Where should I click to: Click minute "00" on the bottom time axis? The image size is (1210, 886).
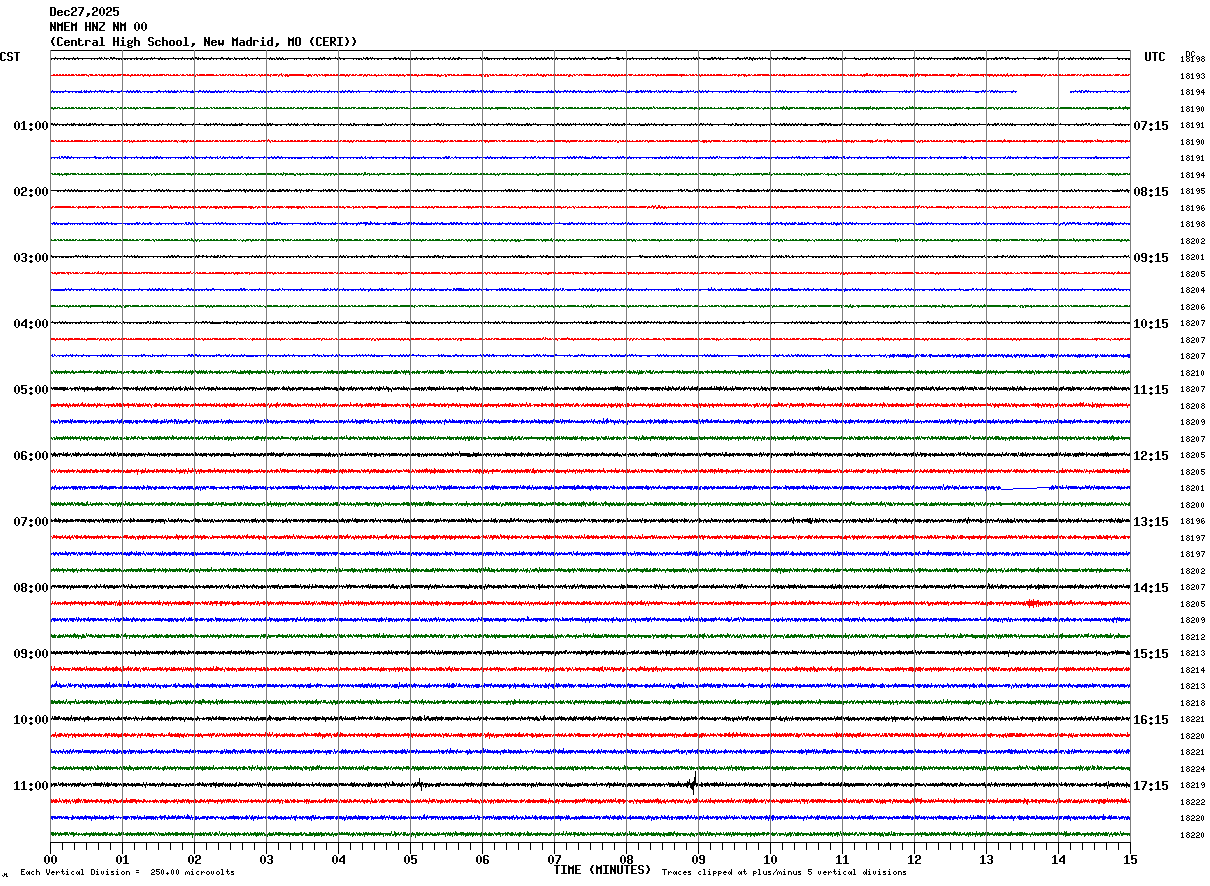pyautogui.click(x=50, y=859)
